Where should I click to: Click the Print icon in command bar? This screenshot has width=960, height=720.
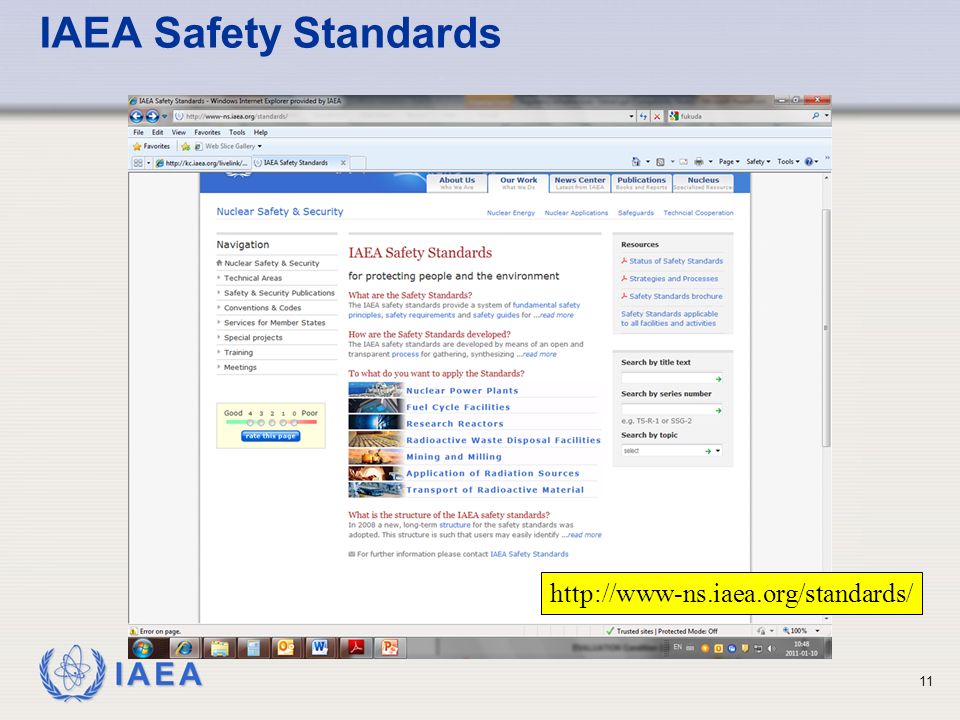(699, 162)
